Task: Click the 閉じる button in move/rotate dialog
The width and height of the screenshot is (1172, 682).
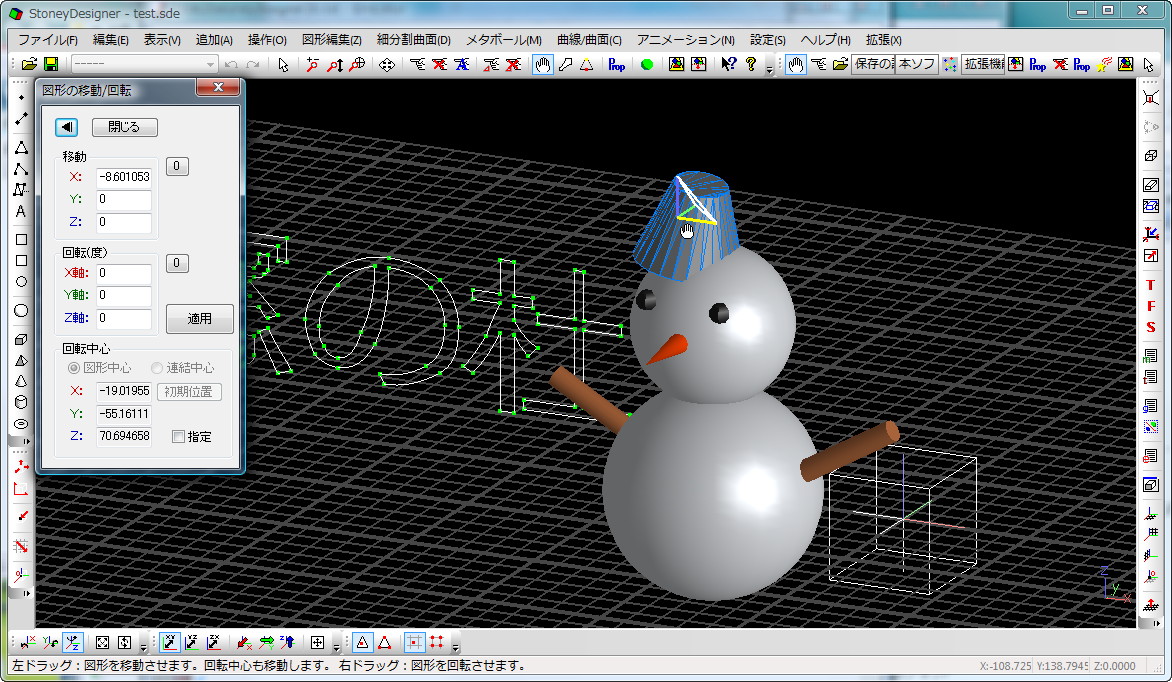Action: [124, 127]
